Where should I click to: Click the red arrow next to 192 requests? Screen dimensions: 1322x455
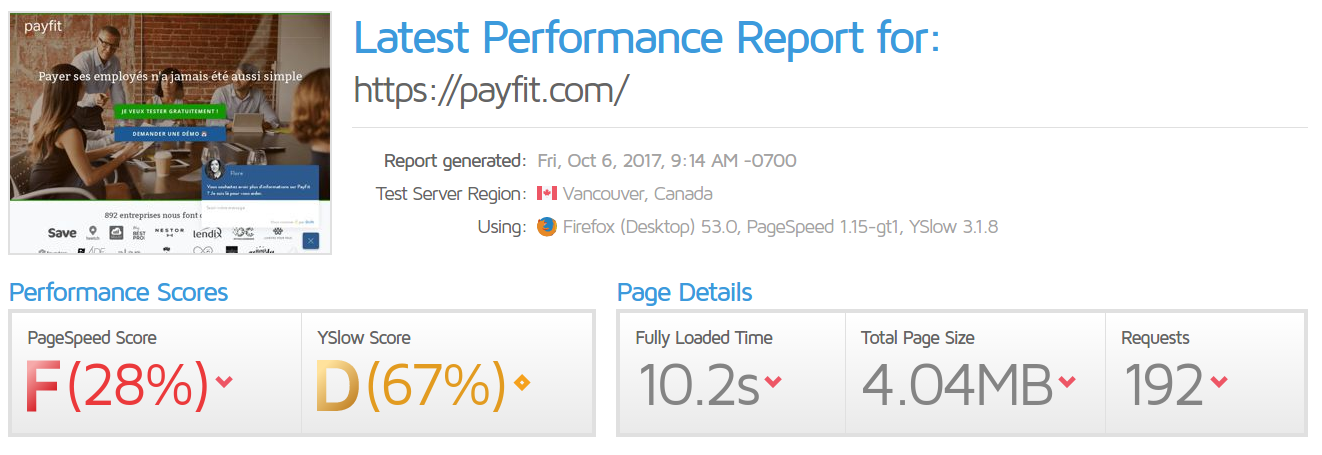1218,382
